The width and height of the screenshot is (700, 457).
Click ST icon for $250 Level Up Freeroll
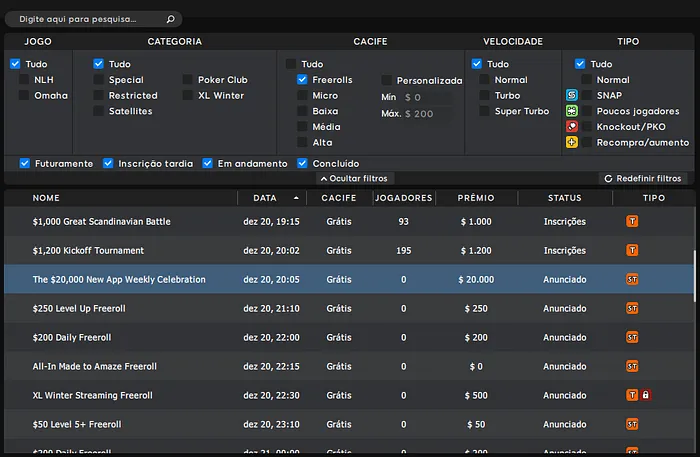click(x=632, y=308)
